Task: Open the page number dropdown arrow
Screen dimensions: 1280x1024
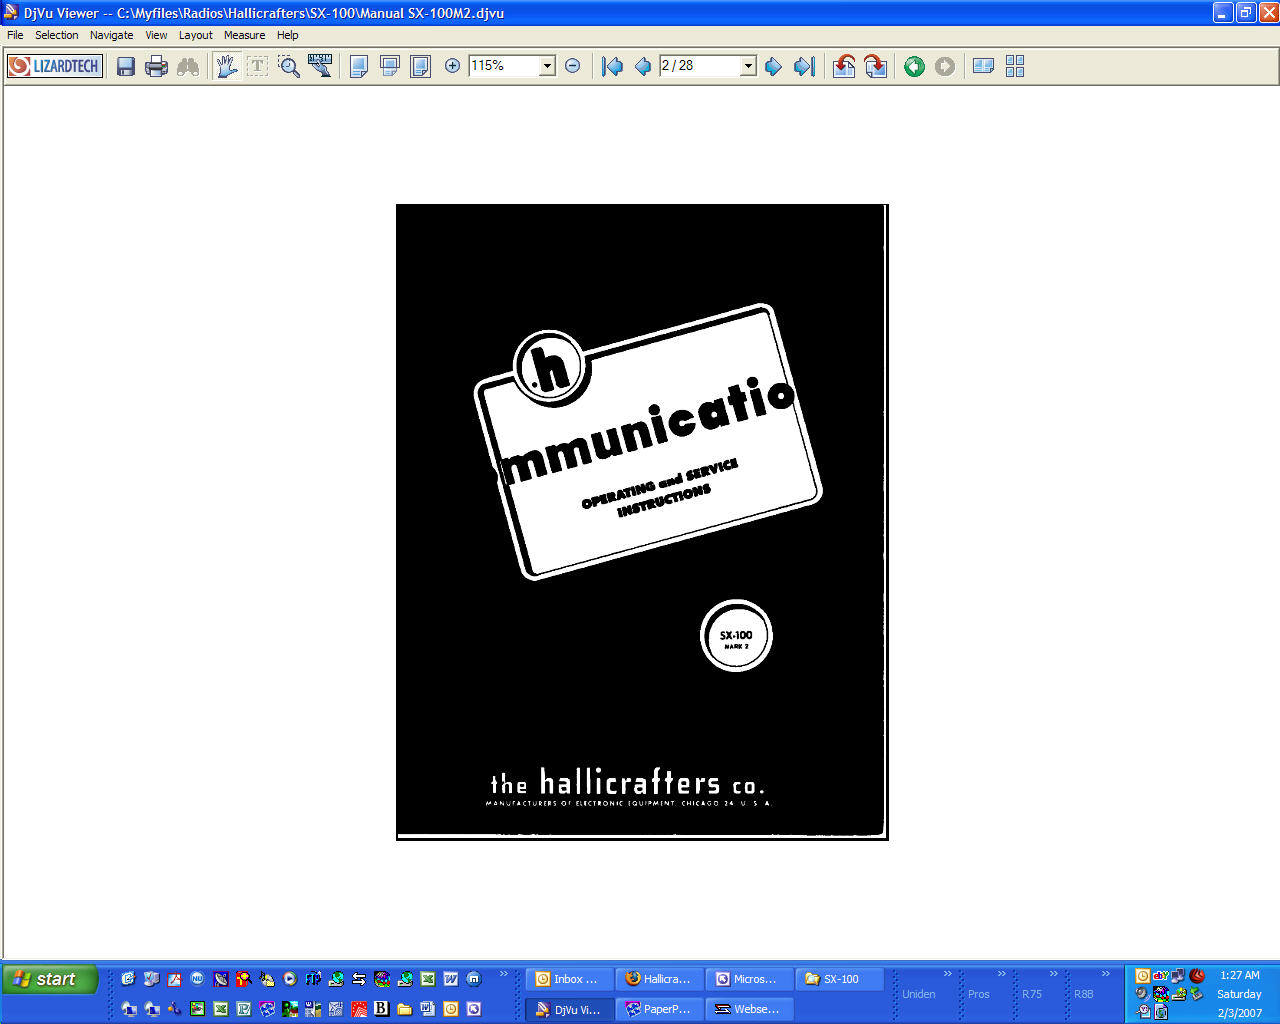Action: 748,66
